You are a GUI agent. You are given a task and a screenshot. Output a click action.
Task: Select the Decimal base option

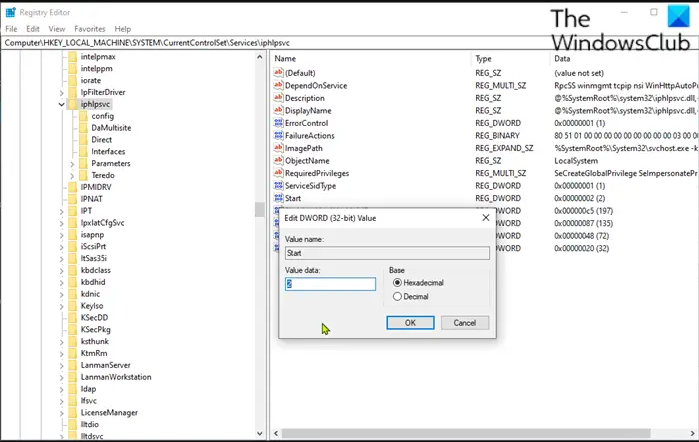398,296
